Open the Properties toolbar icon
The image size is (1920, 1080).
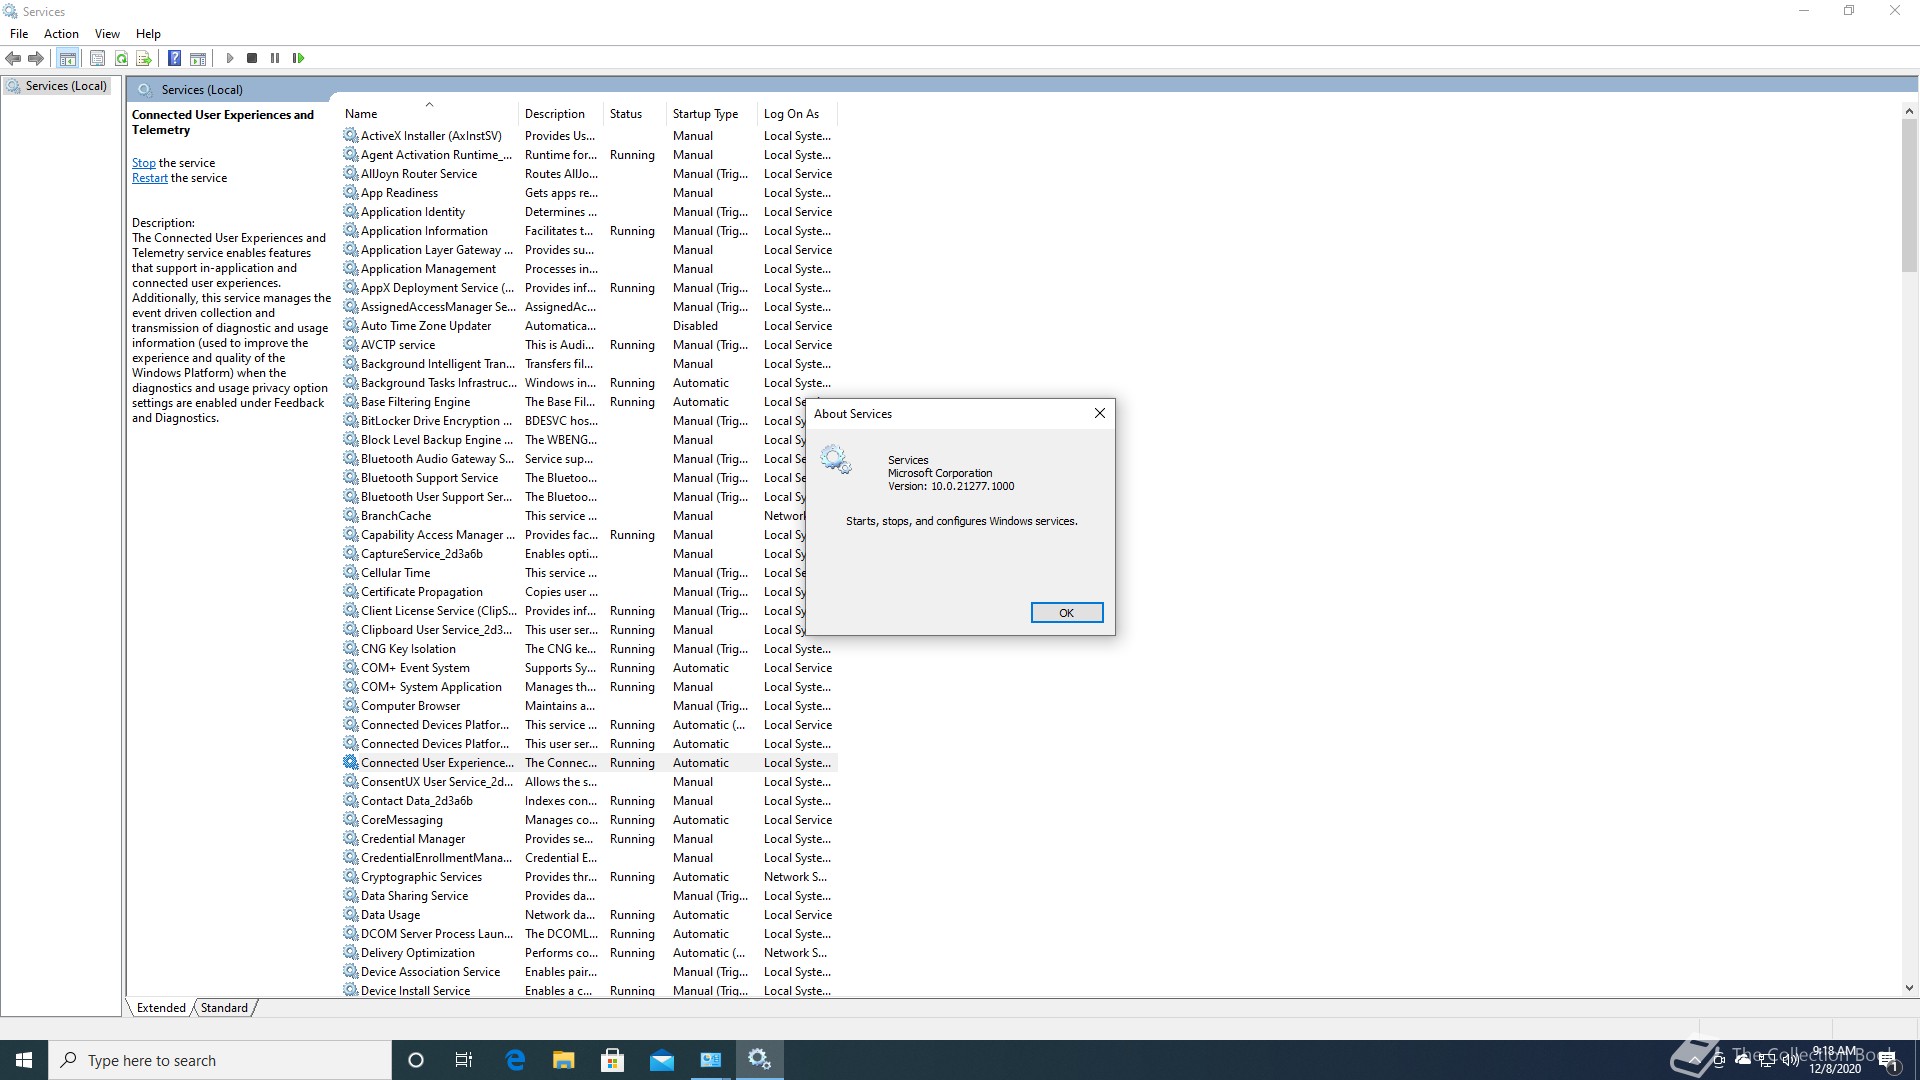point(97,58)
